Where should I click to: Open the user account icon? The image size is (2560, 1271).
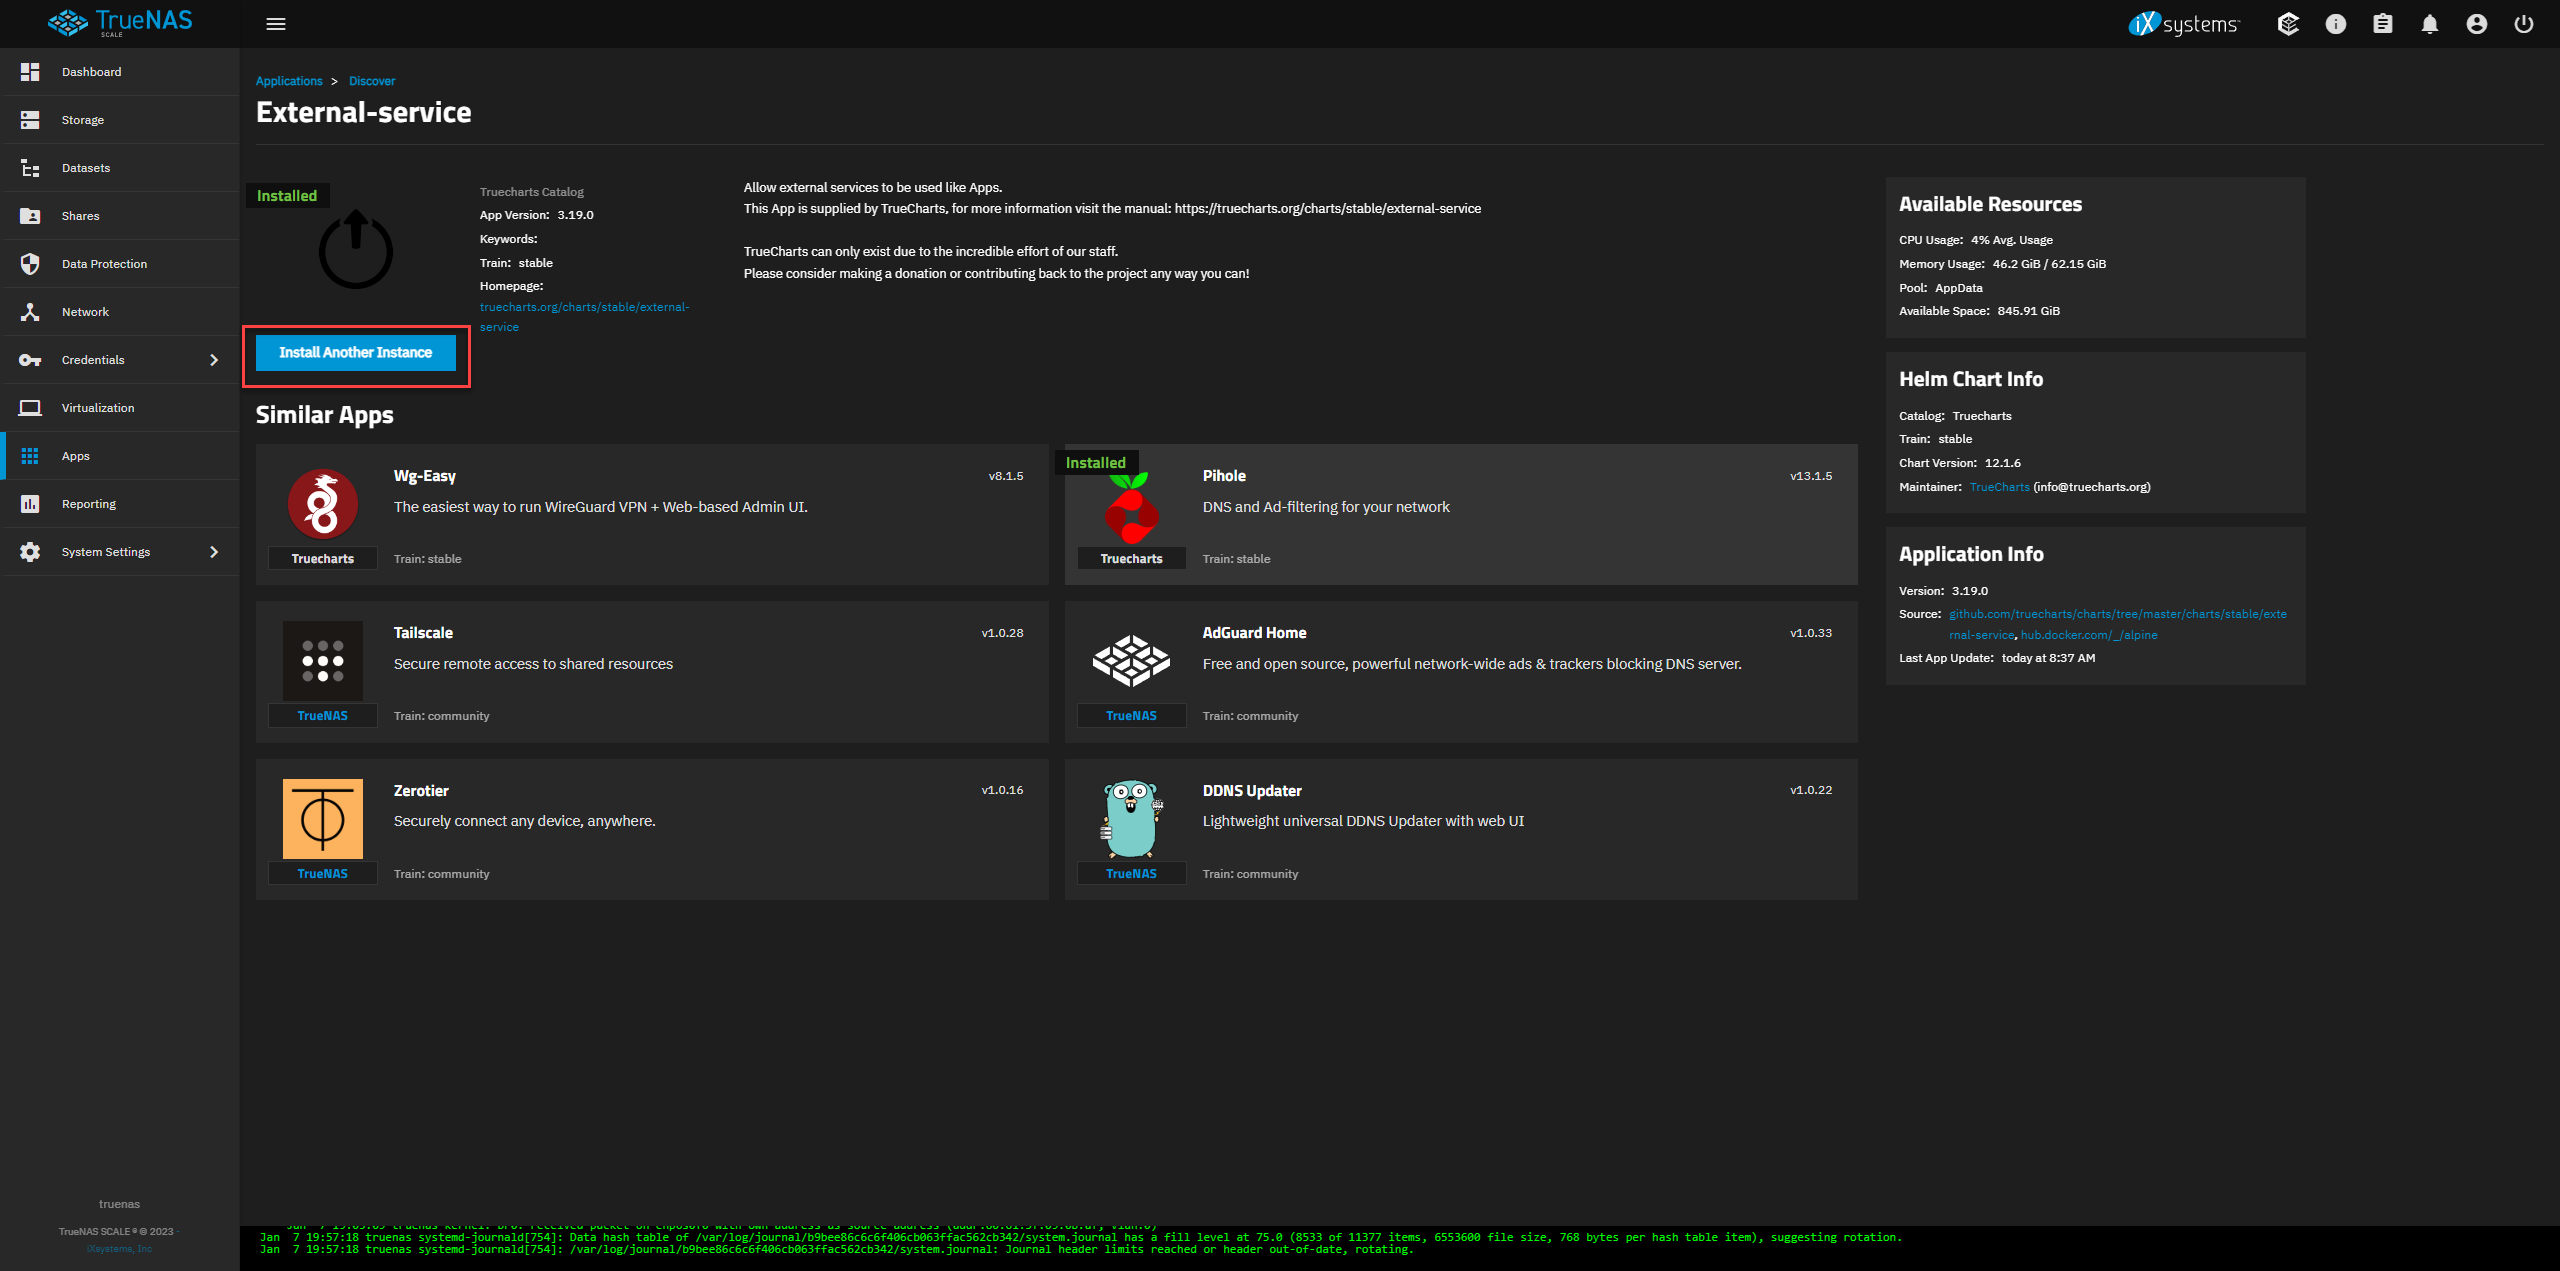pyautogui.click(x=2476, y=24)
